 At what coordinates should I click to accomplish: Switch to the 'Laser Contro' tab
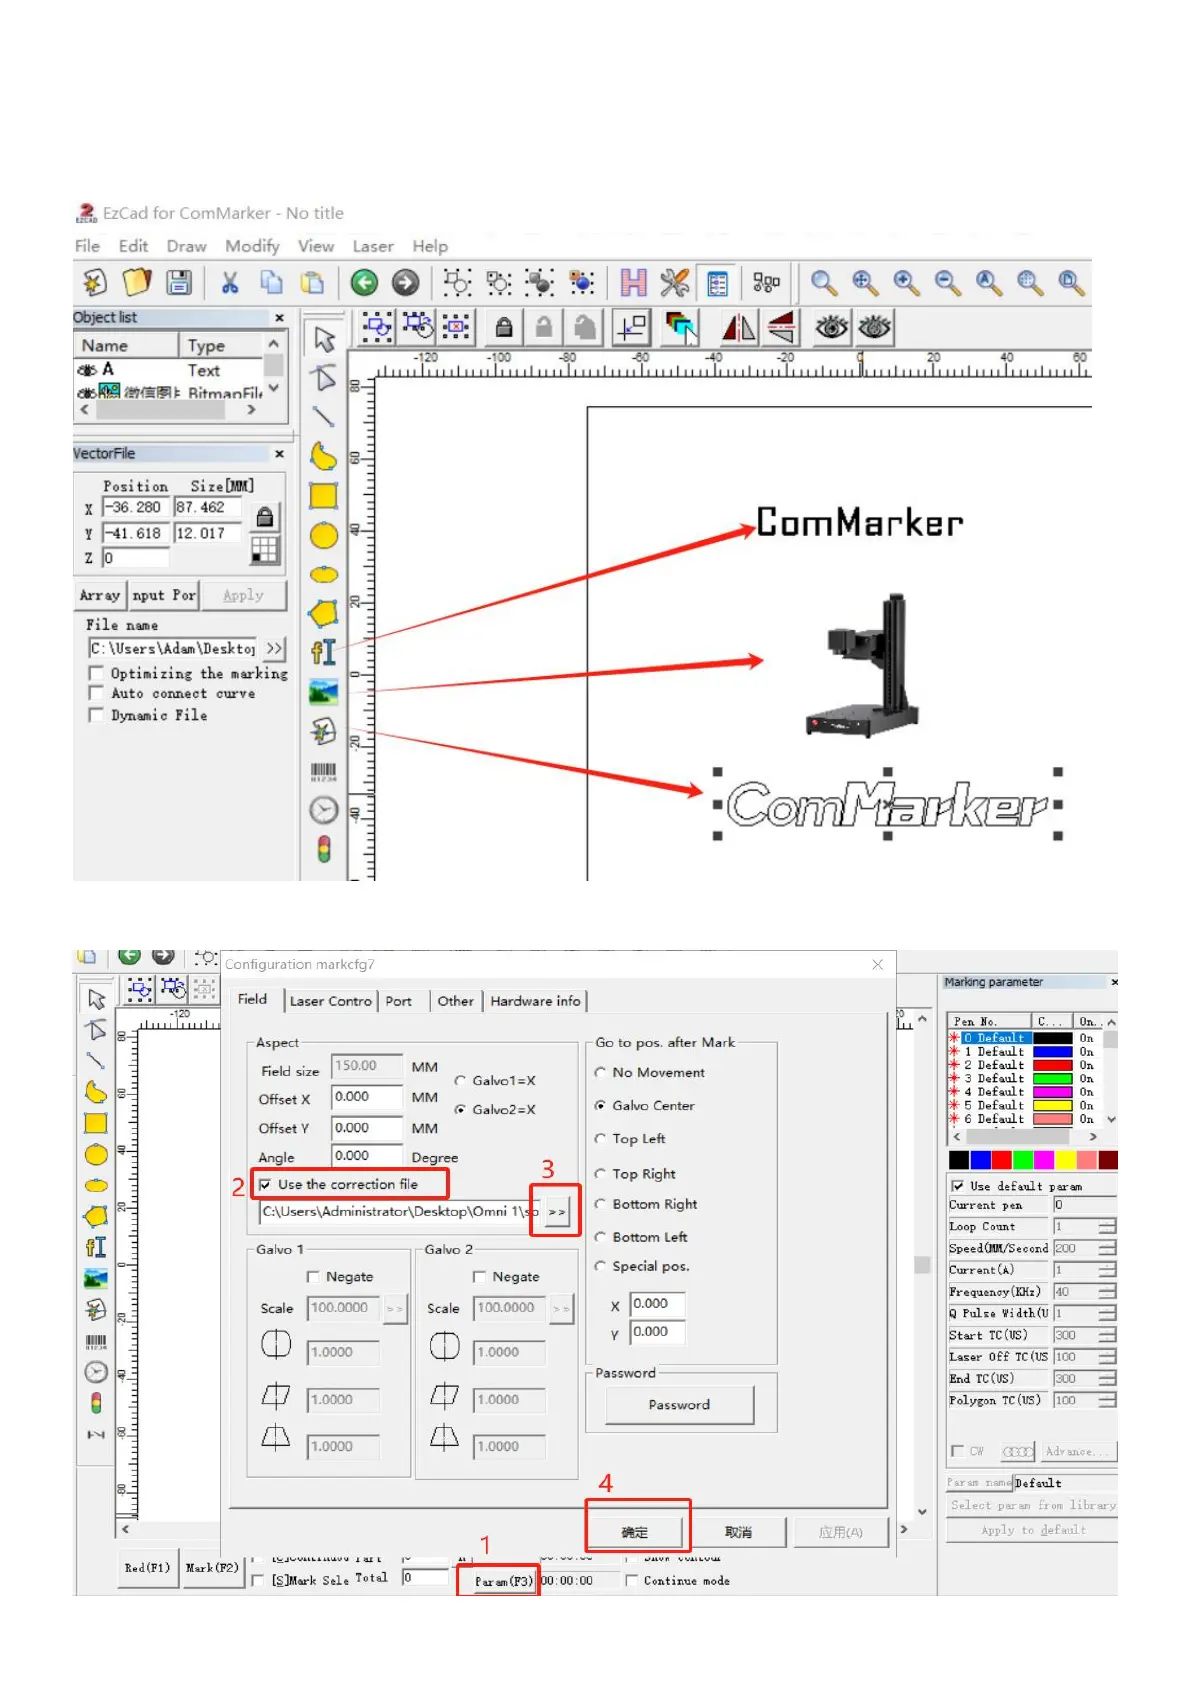click(330, 1001)
